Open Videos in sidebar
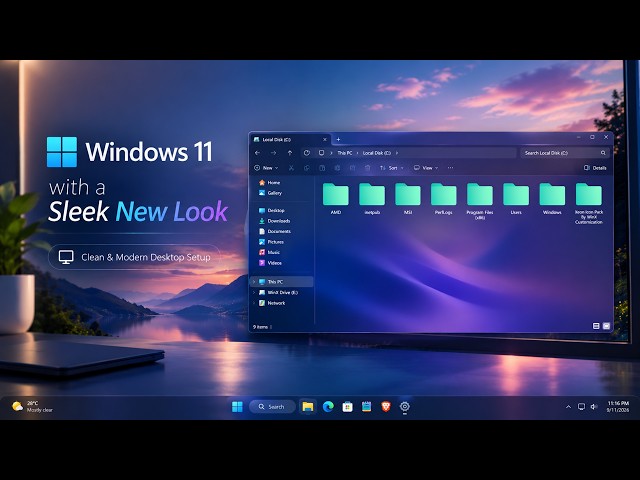Image resolution: width=640 pixels, height=480 pixels. point(270,263)
